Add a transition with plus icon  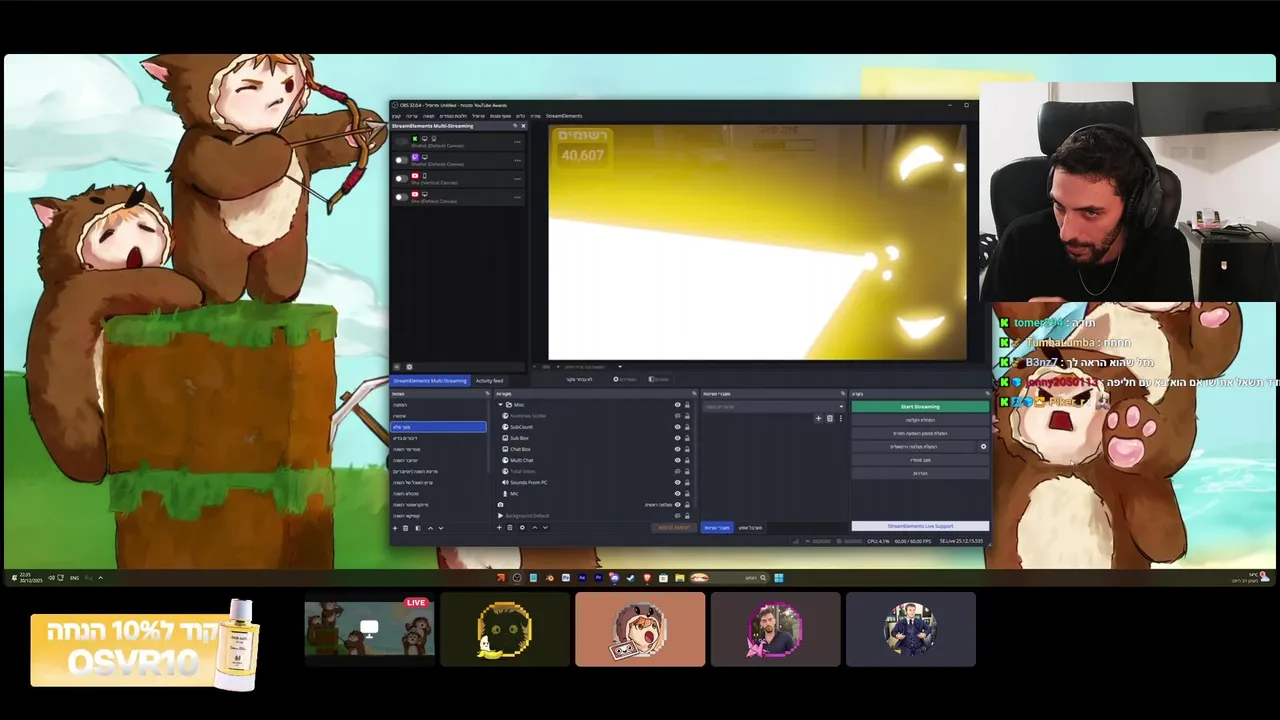[x=818, y=418]
